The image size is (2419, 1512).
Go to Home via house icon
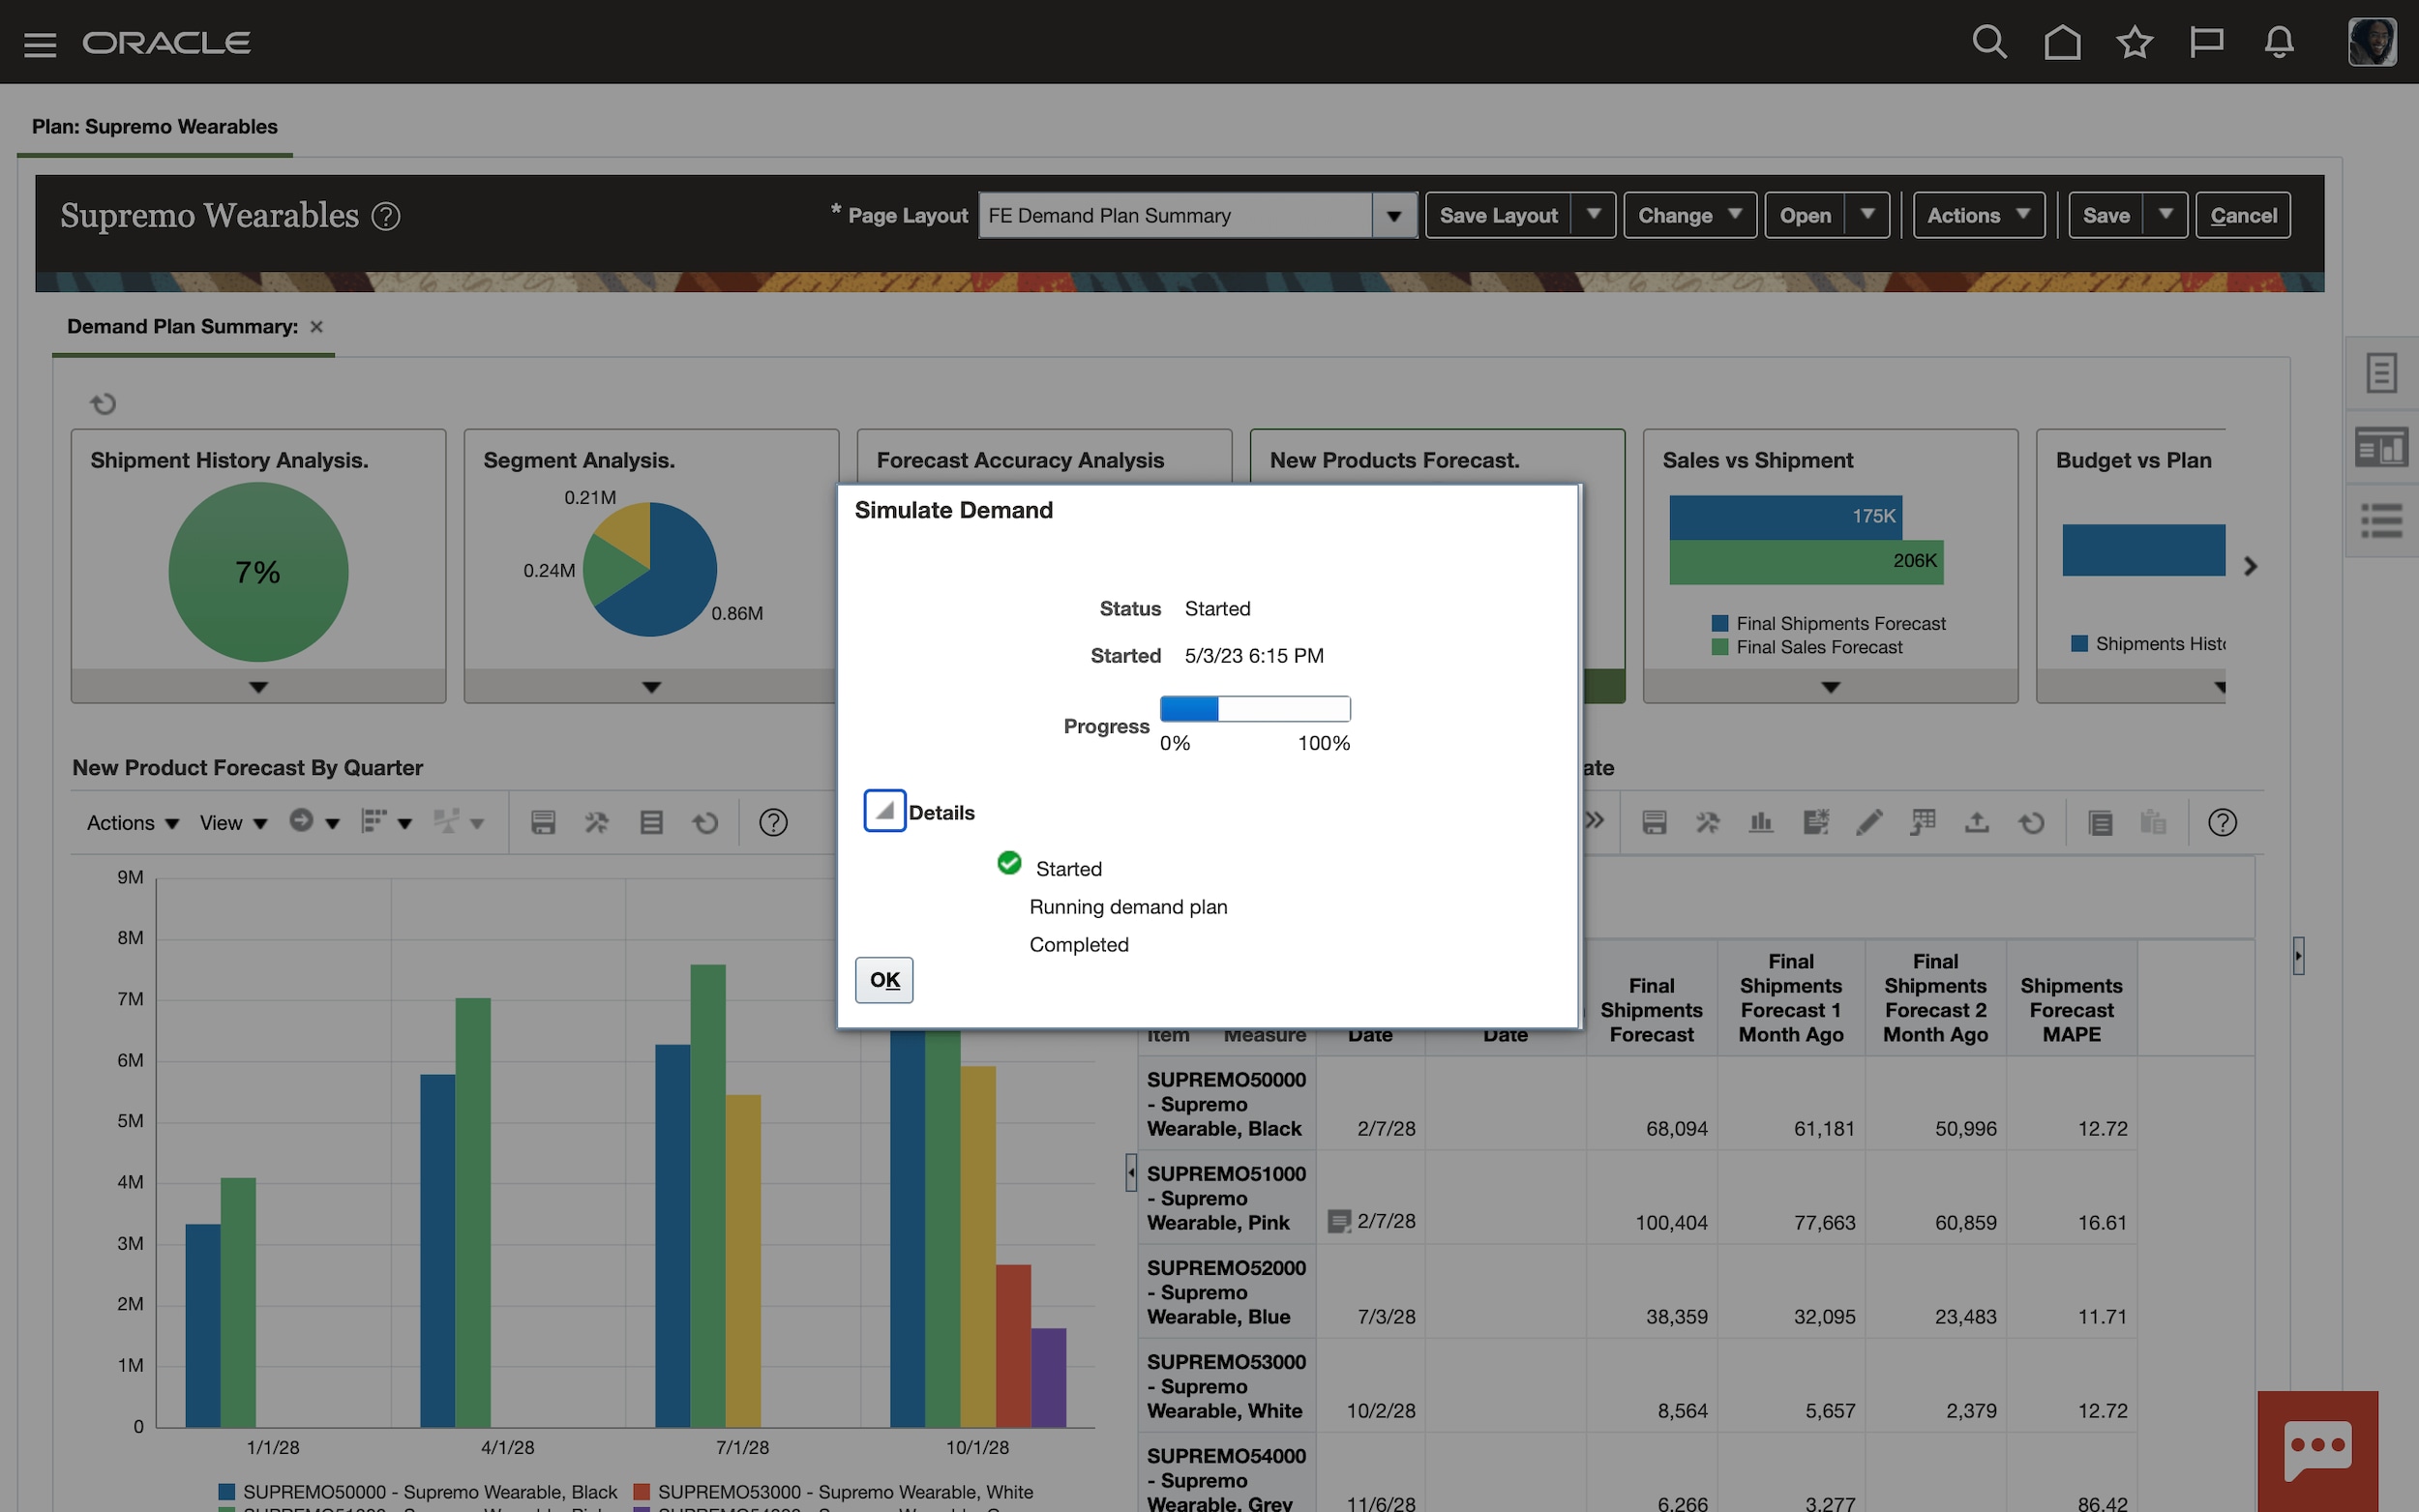(x=2061, y=42)
